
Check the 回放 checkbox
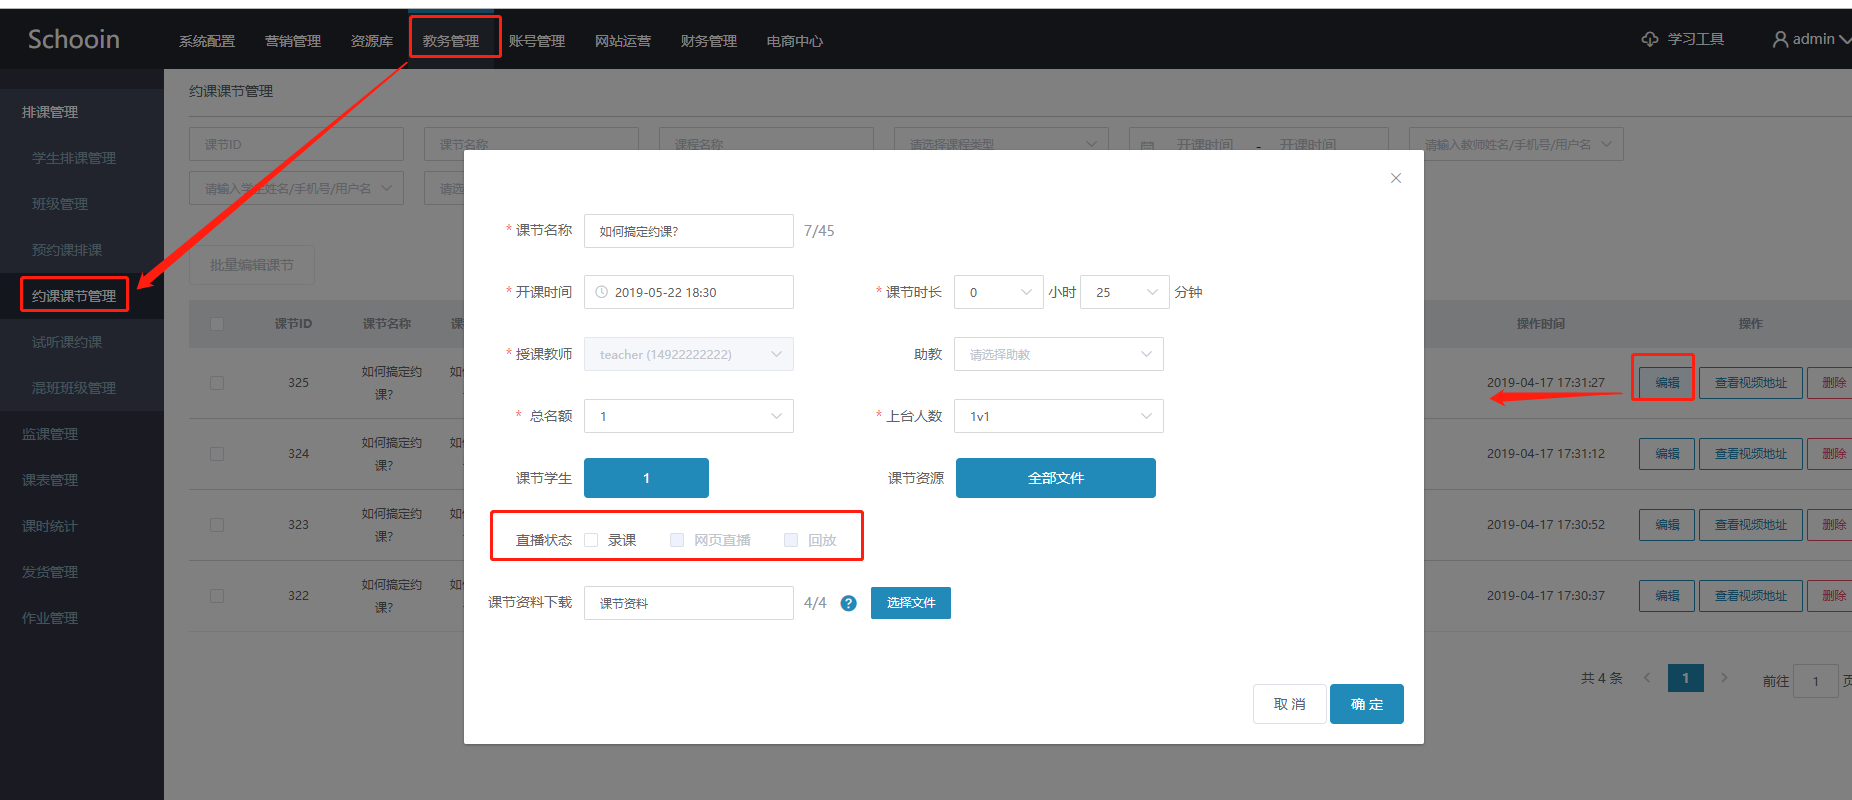point(791,540)
